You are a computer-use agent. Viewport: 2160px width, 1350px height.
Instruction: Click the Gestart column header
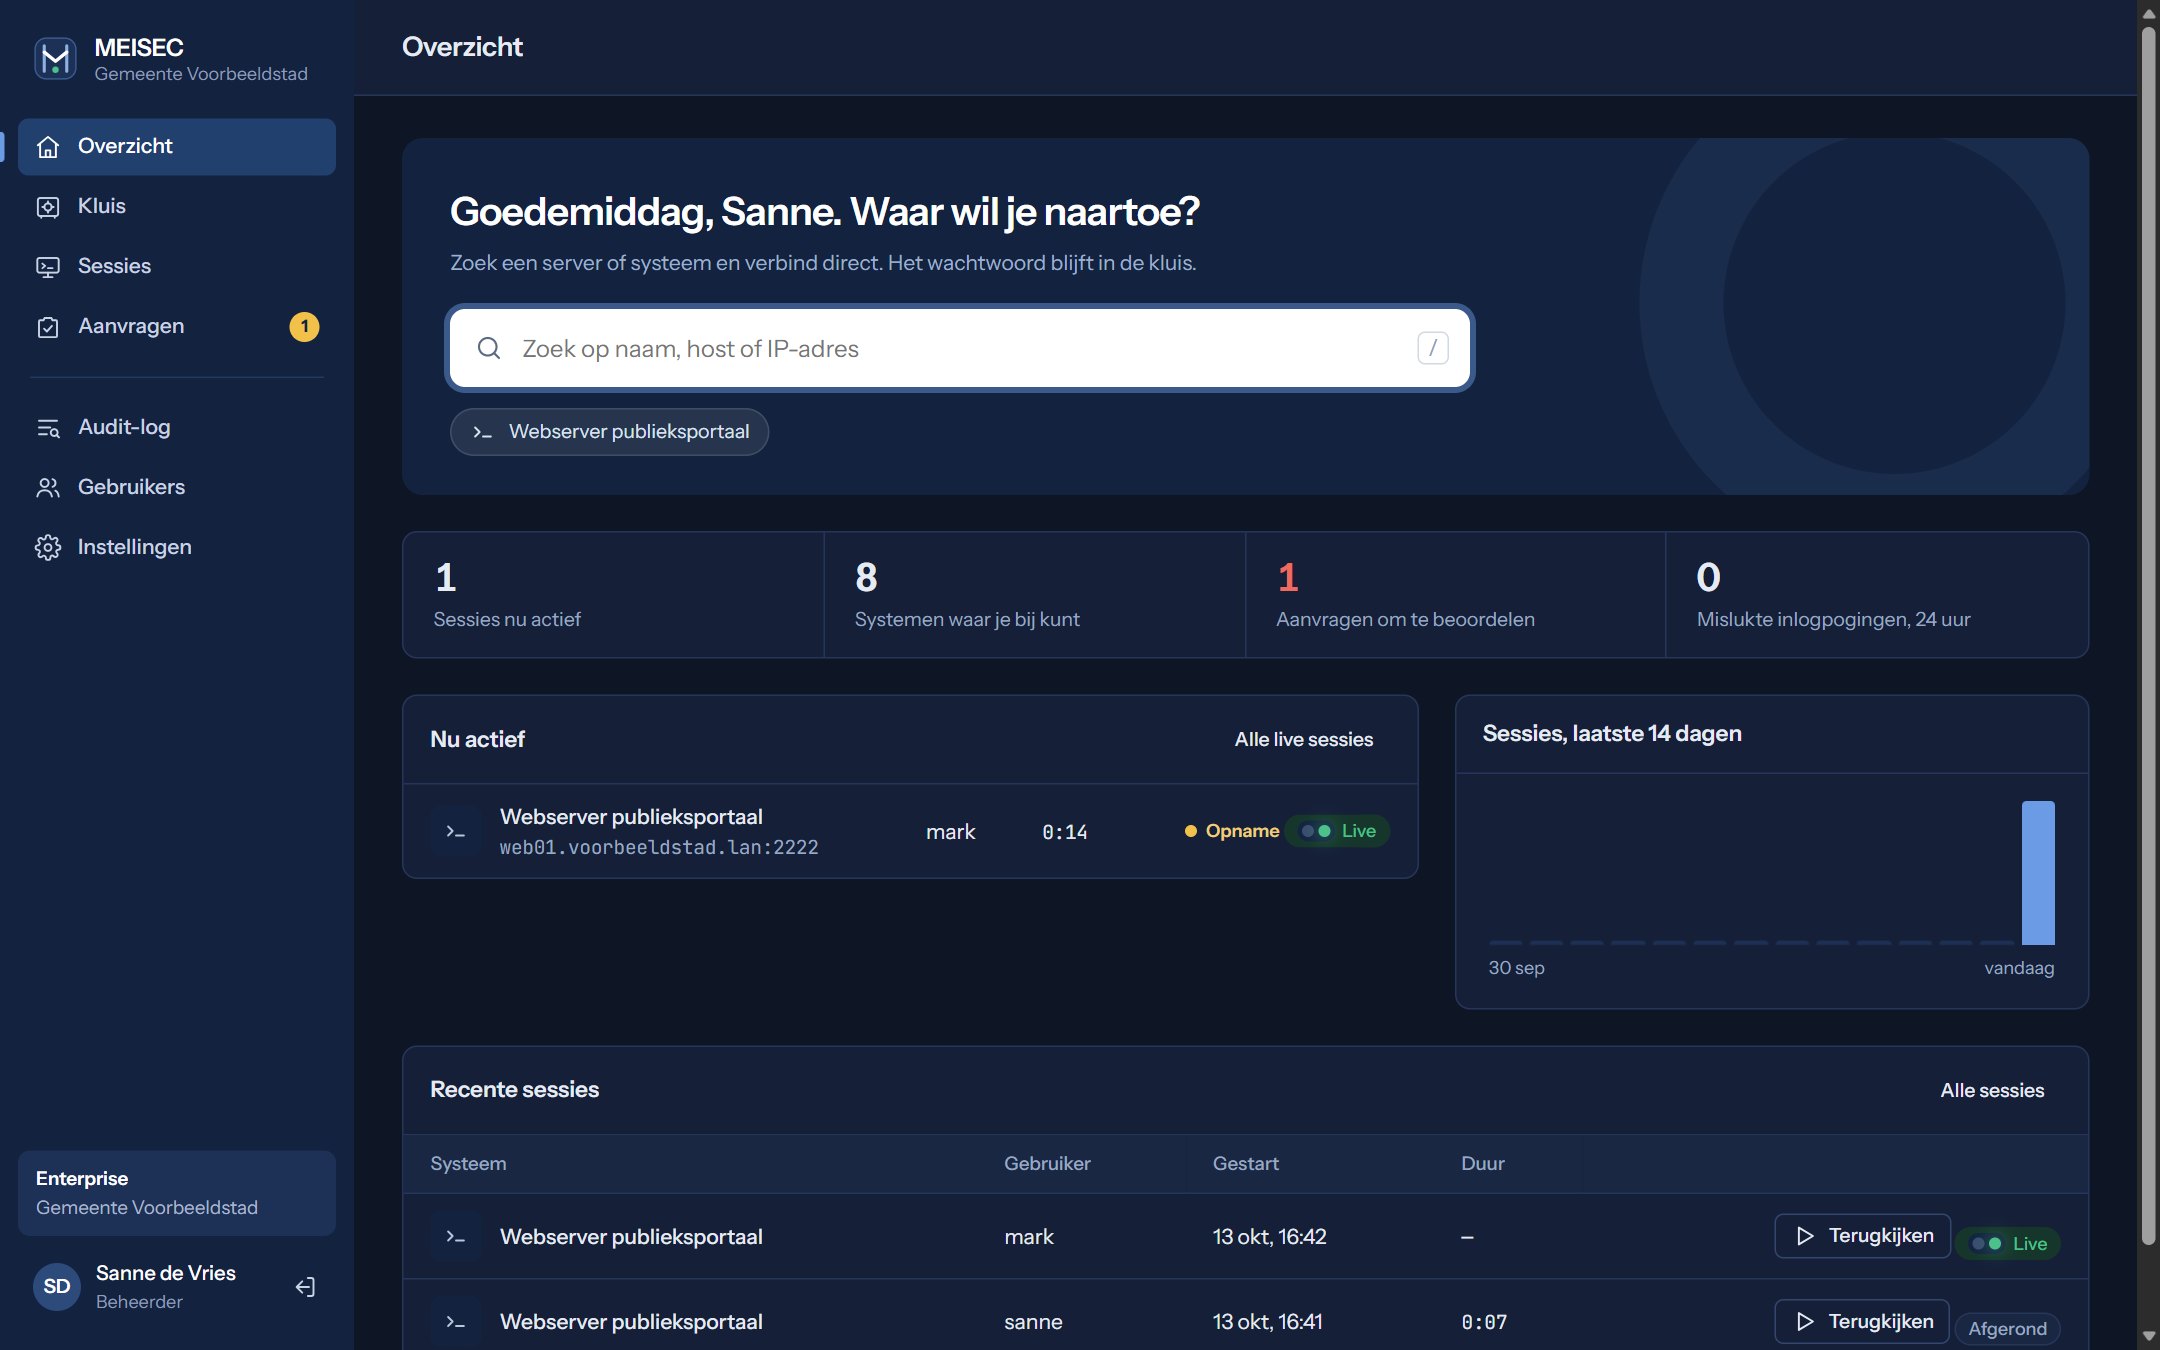pos(1245,1163)
